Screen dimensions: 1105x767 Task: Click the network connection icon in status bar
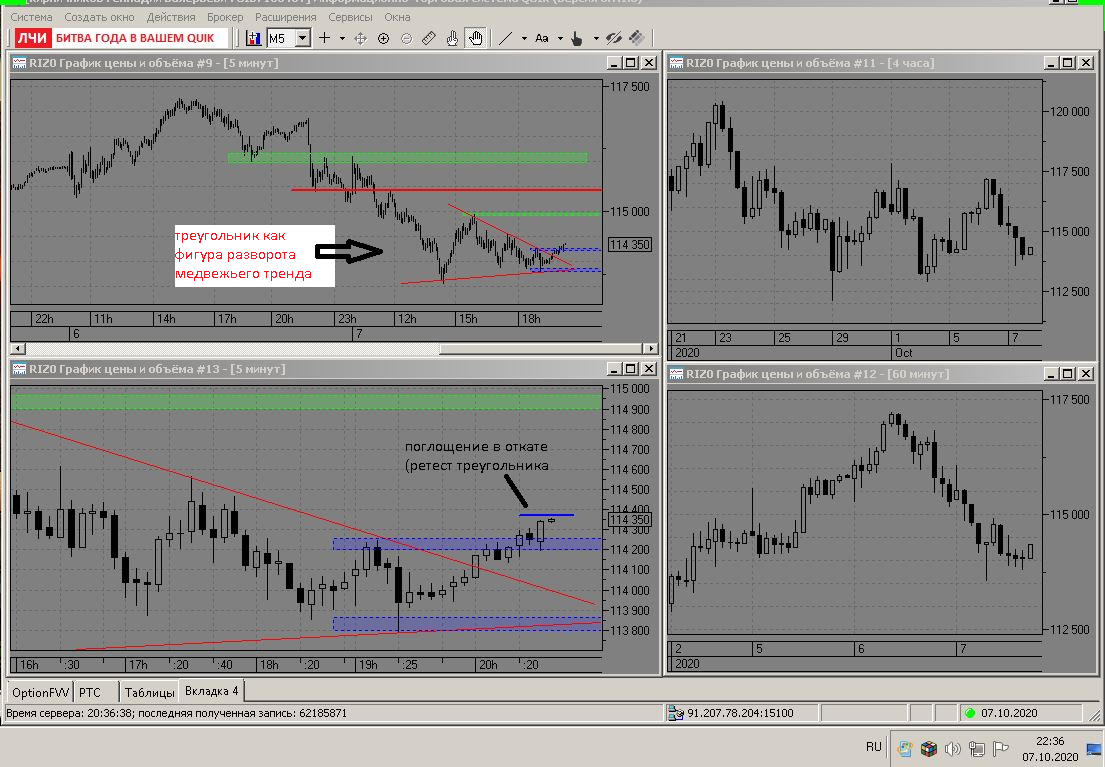point(676,713)
